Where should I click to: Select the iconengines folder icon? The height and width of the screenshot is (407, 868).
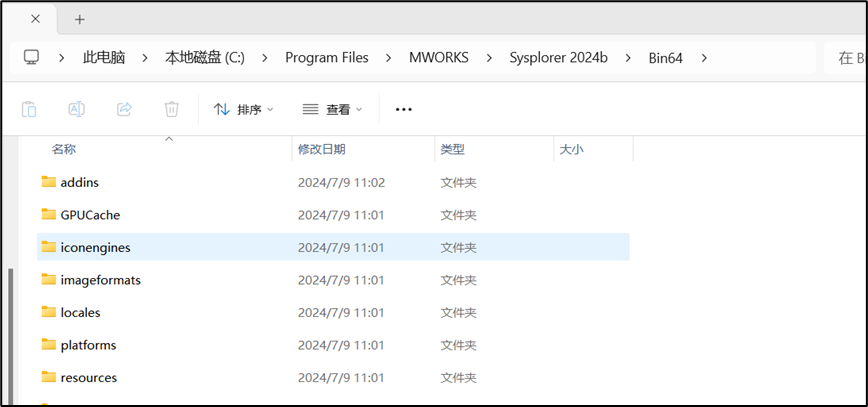pos(49,247)
